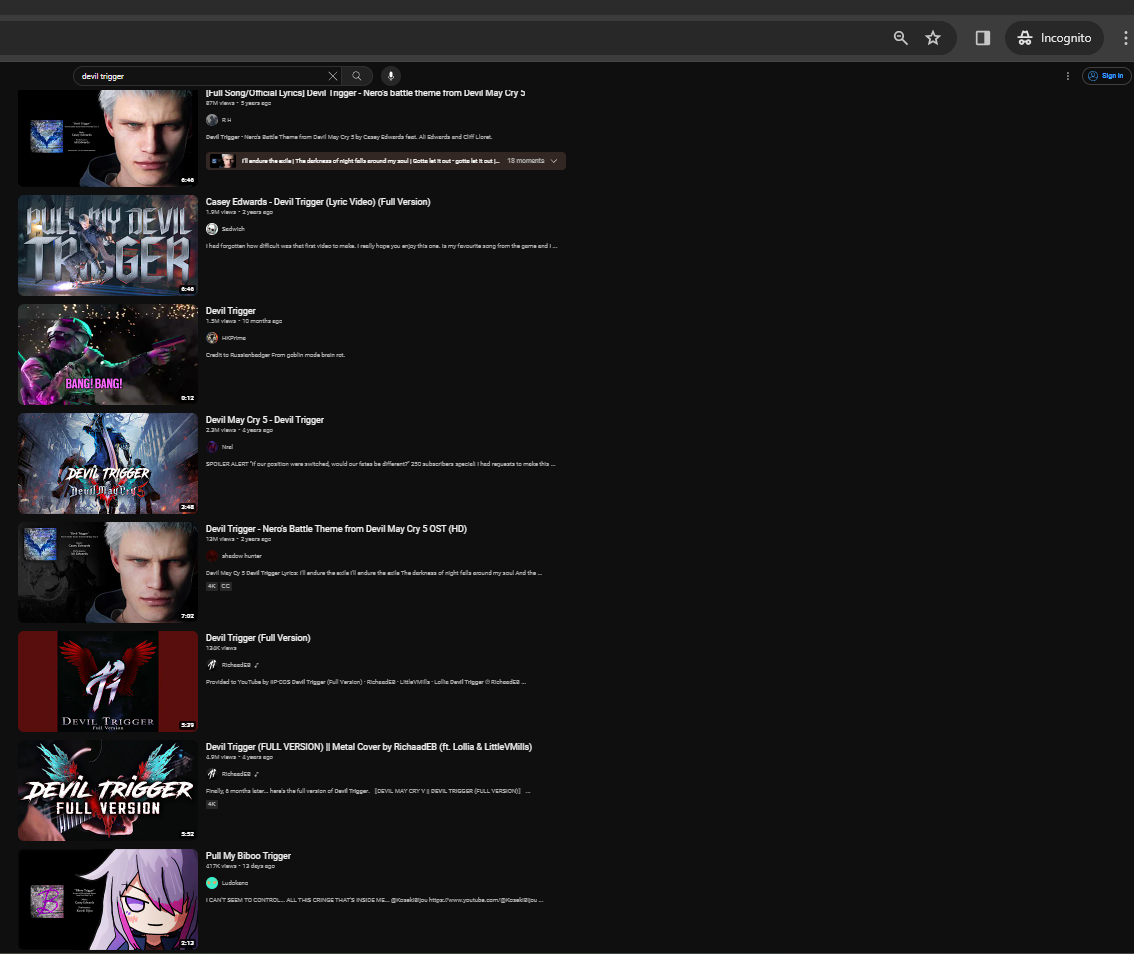The height and width of the screenshot is (954, 1134).
Task: Play the 'BANG! BANG!' thumbnail
Action: tap(108, 354)
